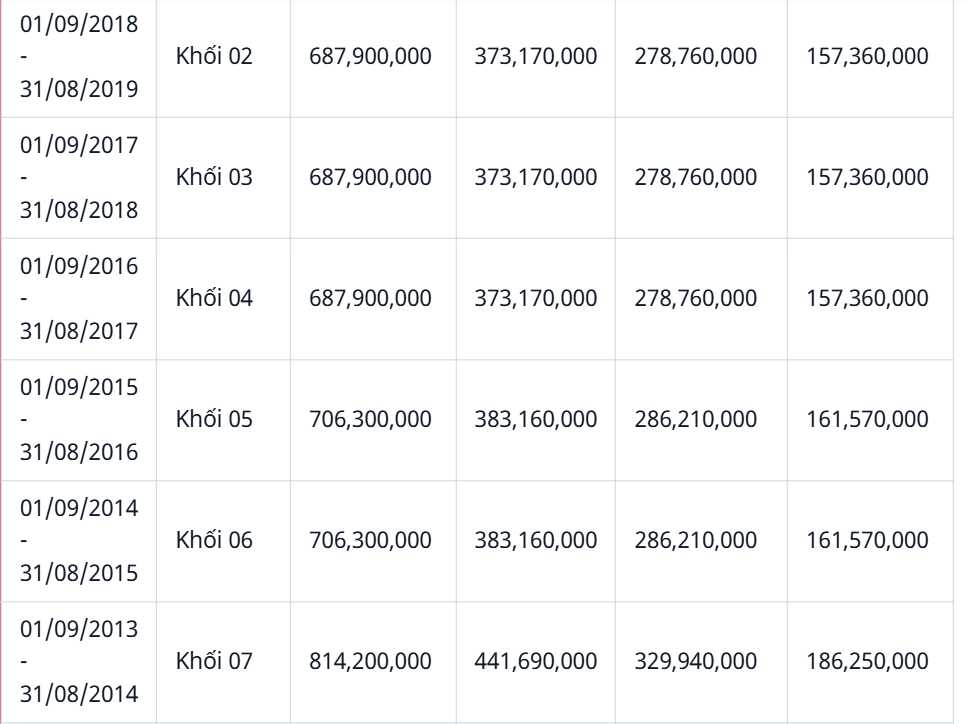Select 383,160,000 in the Khối 06 row

click(536, 540)
